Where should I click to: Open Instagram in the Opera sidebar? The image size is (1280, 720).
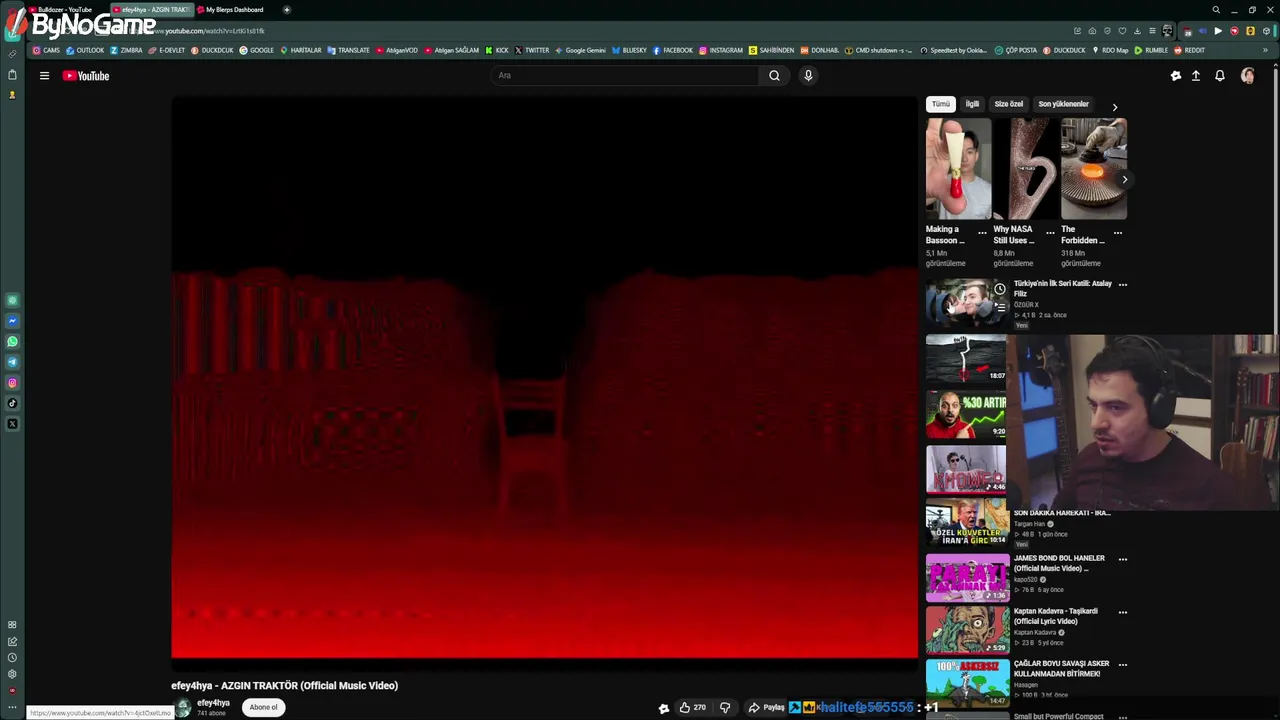pyautogui.click(x=12, y=383)
